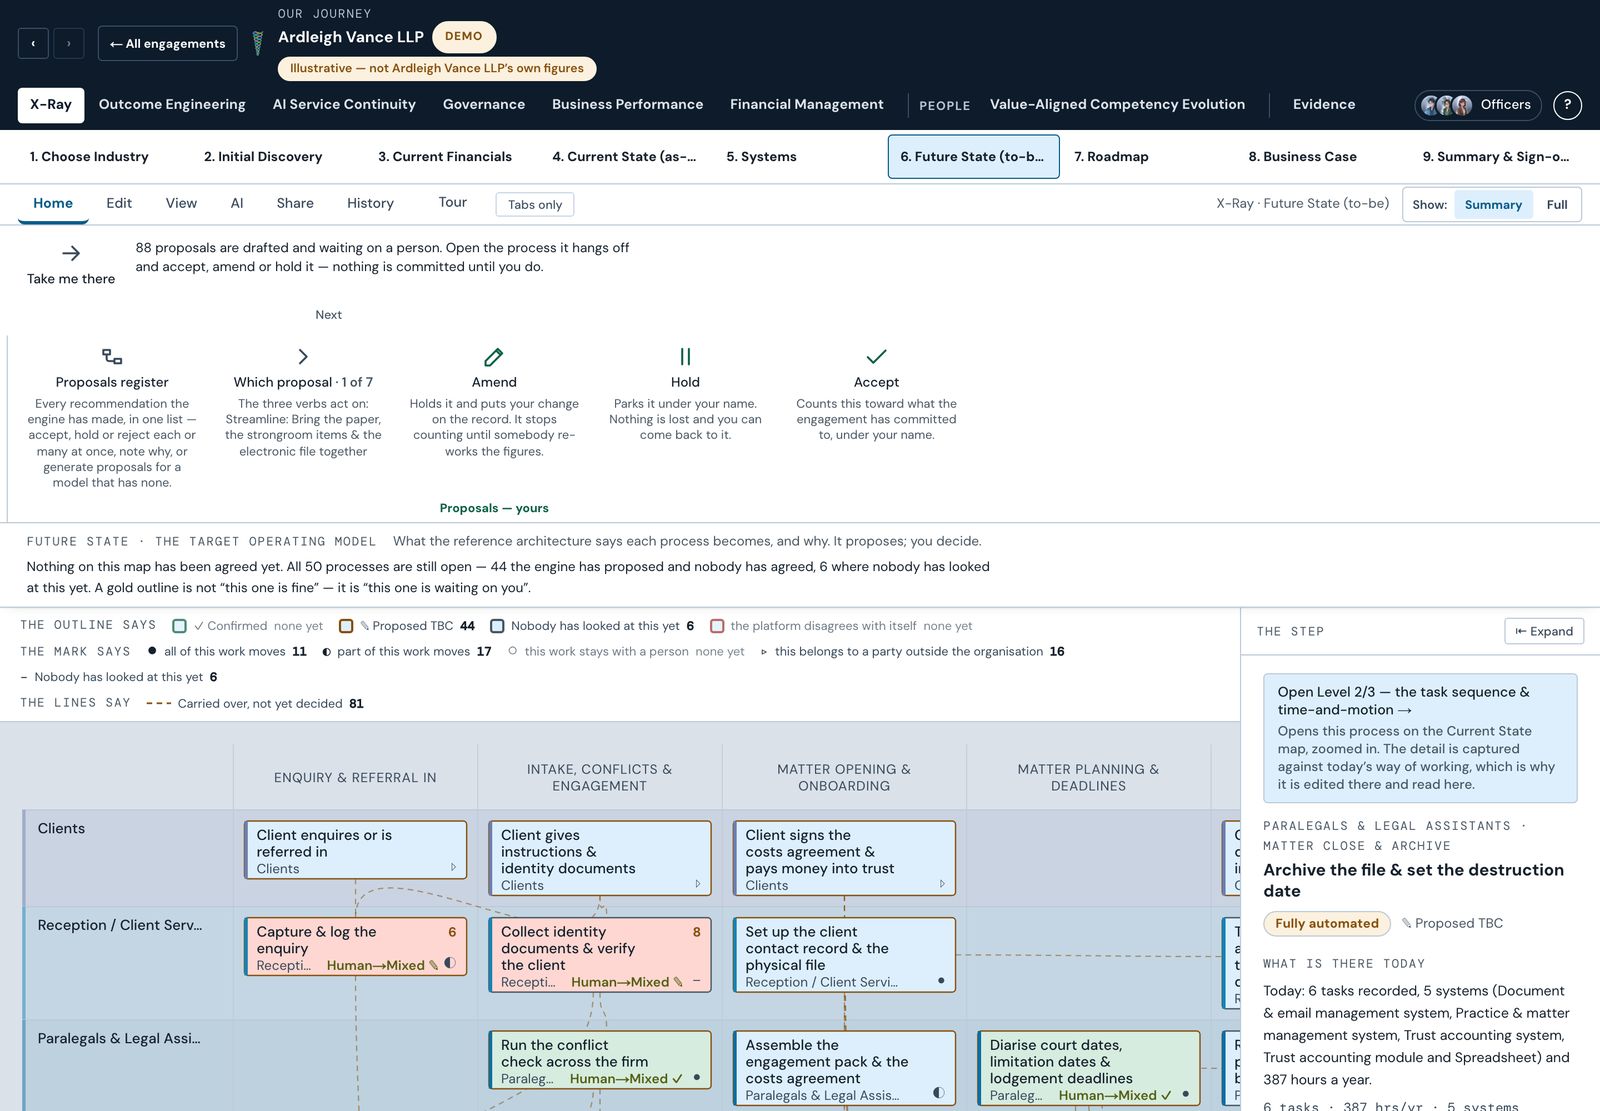Image resolution: width=1600 pixels, height=1111 pixels.
Task: Click the forward chevron in header
Action: (69, 43)
